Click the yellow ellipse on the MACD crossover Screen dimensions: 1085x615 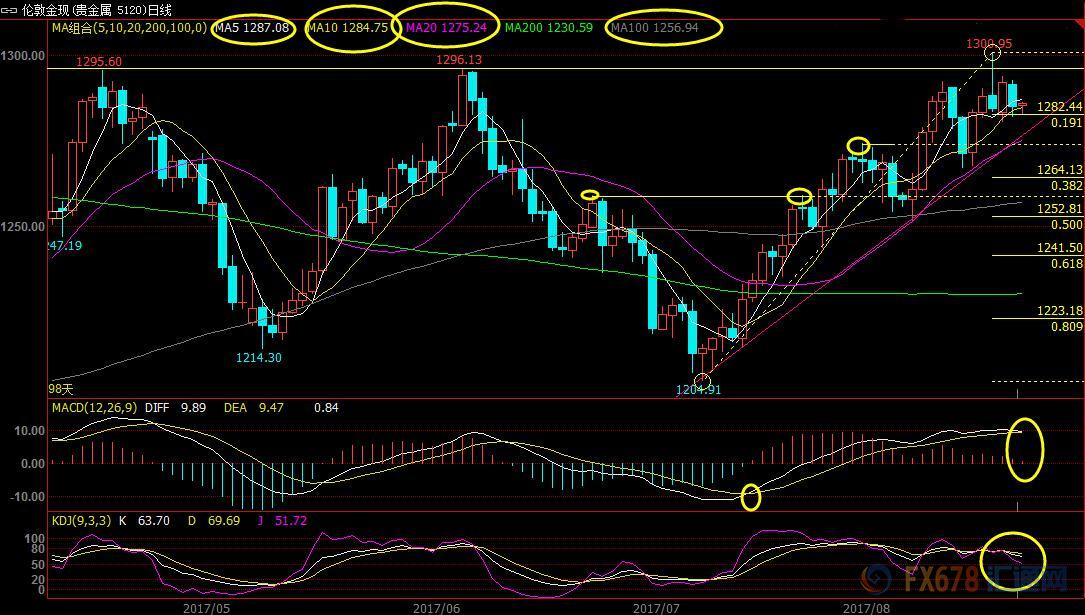(750, 496)
